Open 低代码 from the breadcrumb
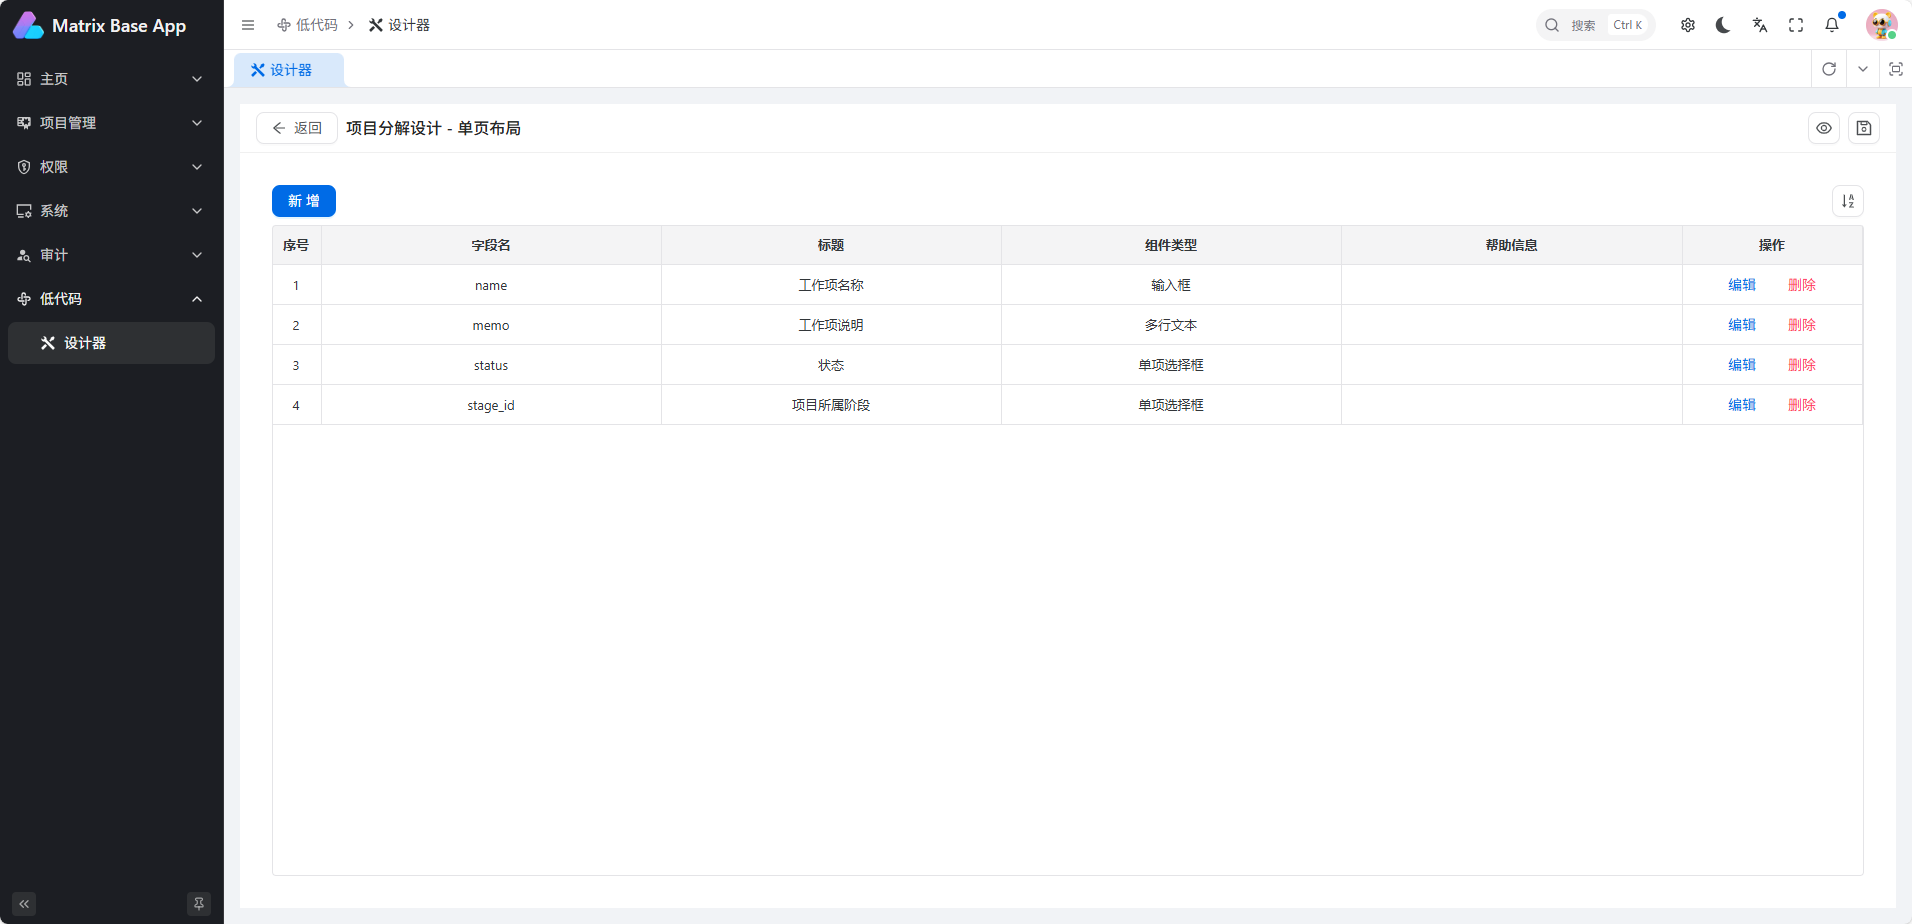The width and height of the screenshot is (1912, 924). coord(313,25)
